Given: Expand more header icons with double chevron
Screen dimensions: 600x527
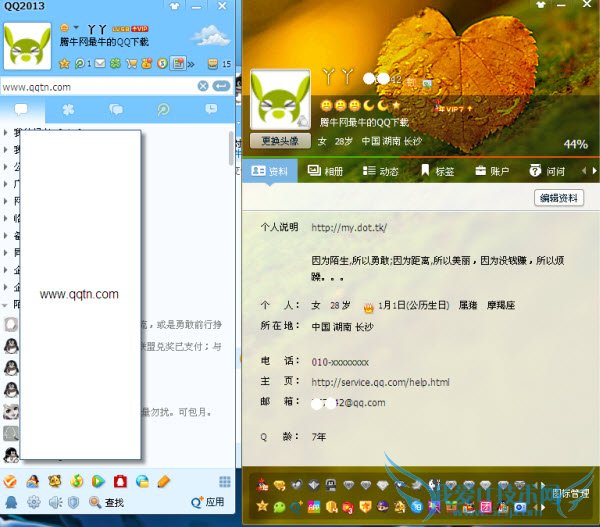Looking at the screenshot, I should 191,64.
